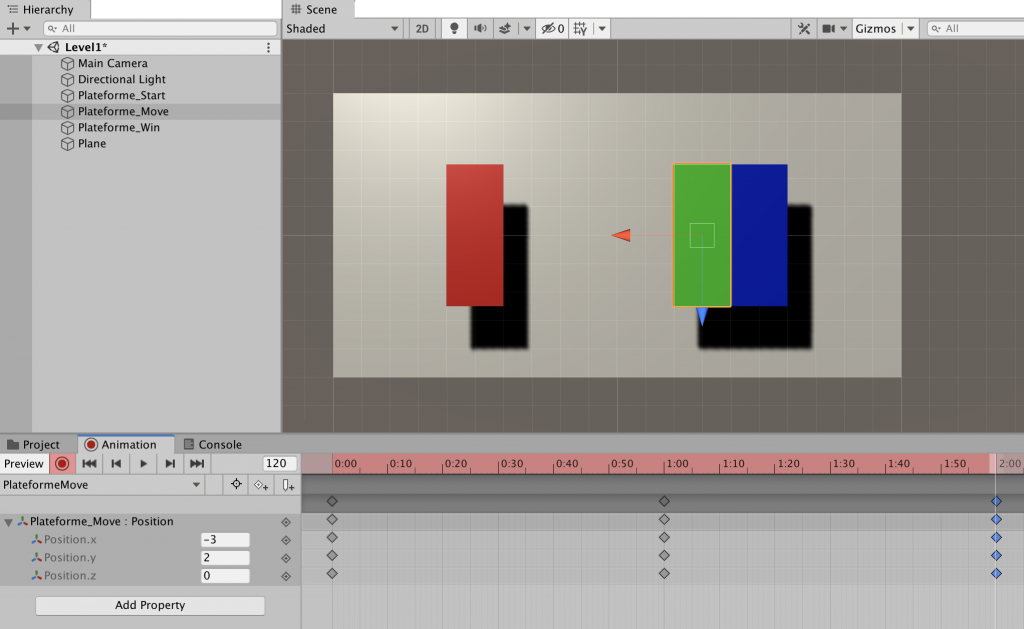Jump to the last keyframe of the clip
The height and width of the screenshot is (629, 1024).
click(x=197, y=464)
